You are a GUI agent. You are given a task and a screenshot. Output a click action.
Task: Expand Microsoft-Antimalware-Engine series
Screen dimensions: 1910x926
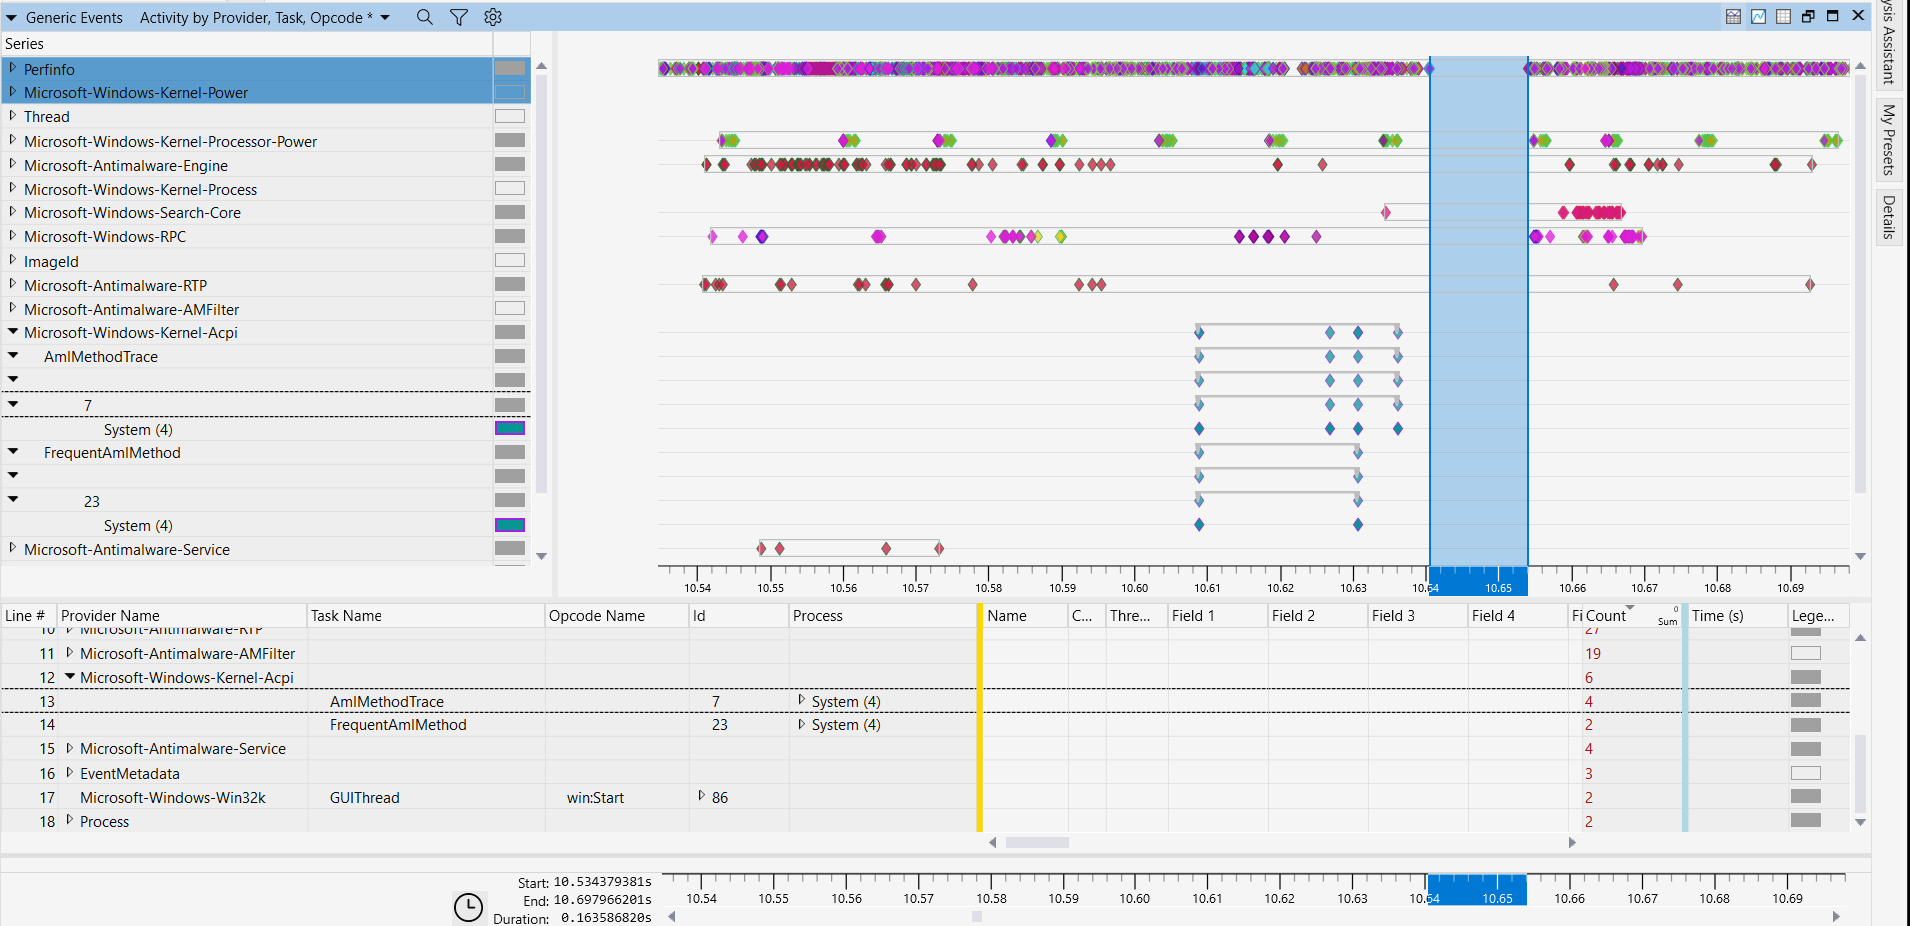[x=12, y=165]
